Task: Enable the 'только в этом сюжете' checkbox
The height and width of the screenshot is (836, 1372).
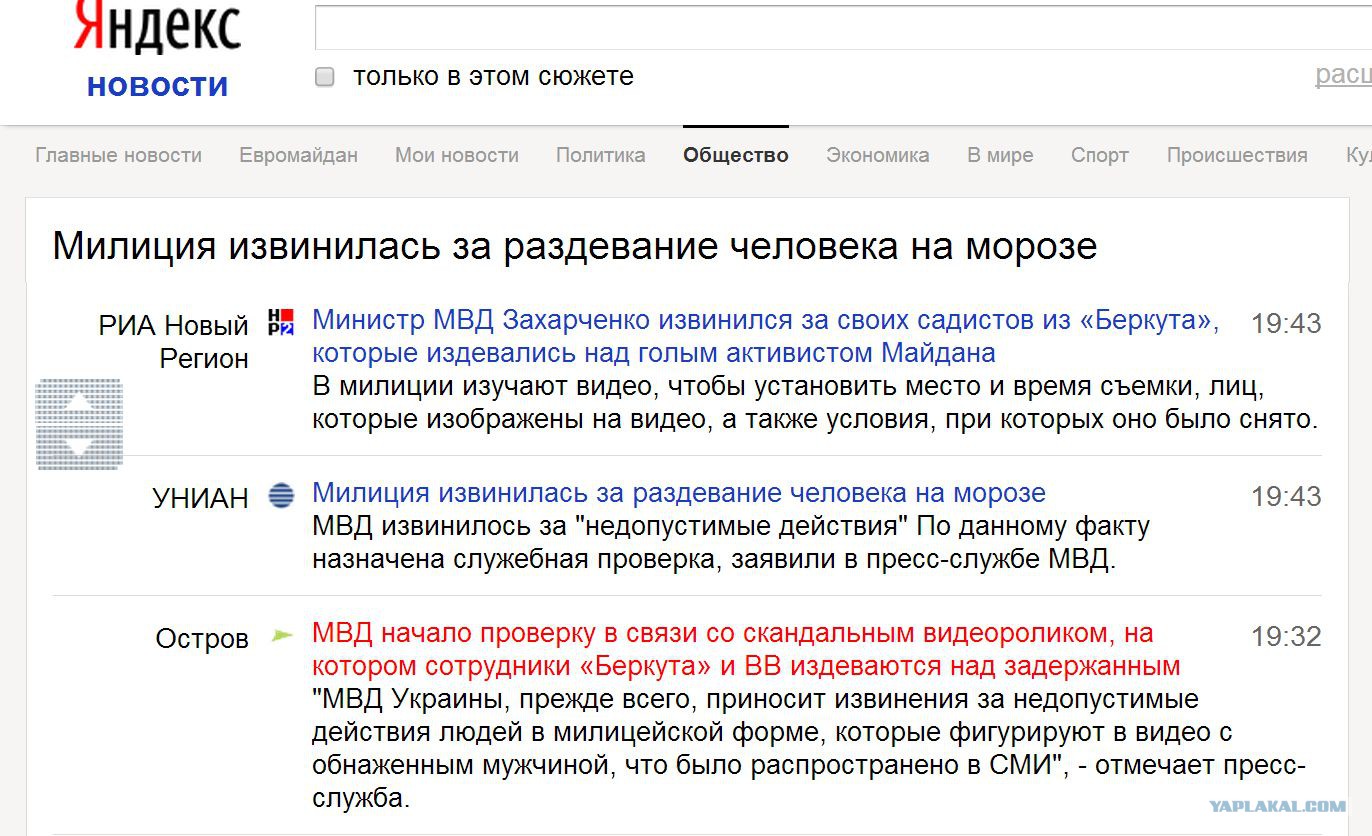Action: [324, 77]
